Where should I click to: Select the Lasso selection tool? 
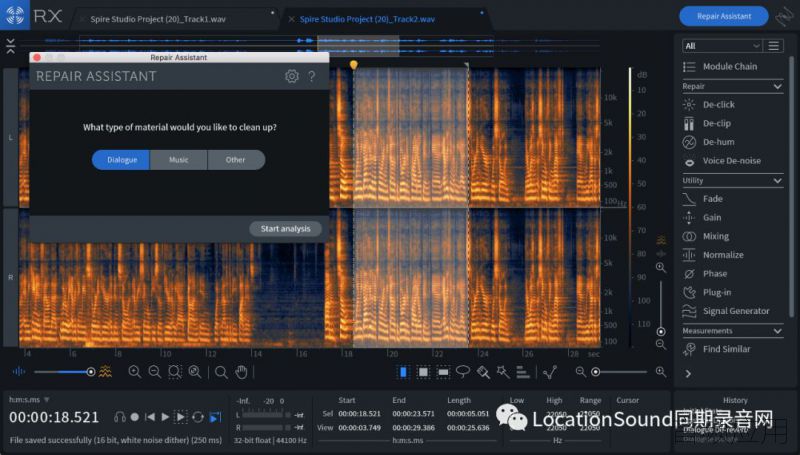pyautogui.click(x=463, y=372)
